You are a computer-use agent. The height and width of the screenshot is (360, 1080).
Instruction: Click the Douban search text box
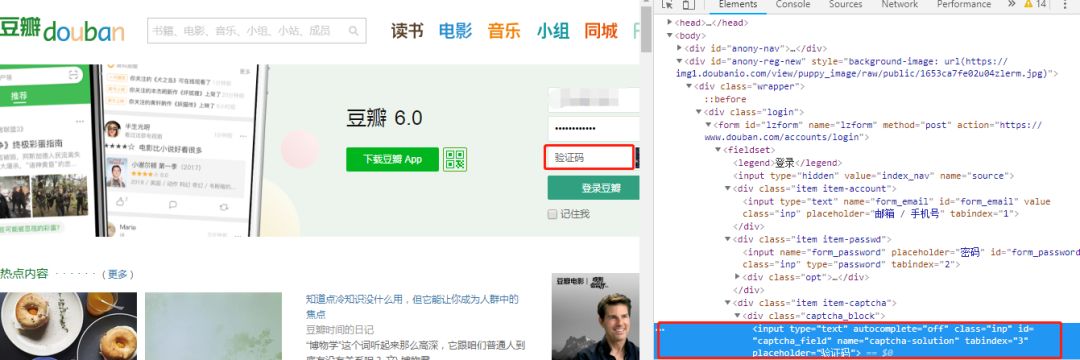tap(256, 30)
